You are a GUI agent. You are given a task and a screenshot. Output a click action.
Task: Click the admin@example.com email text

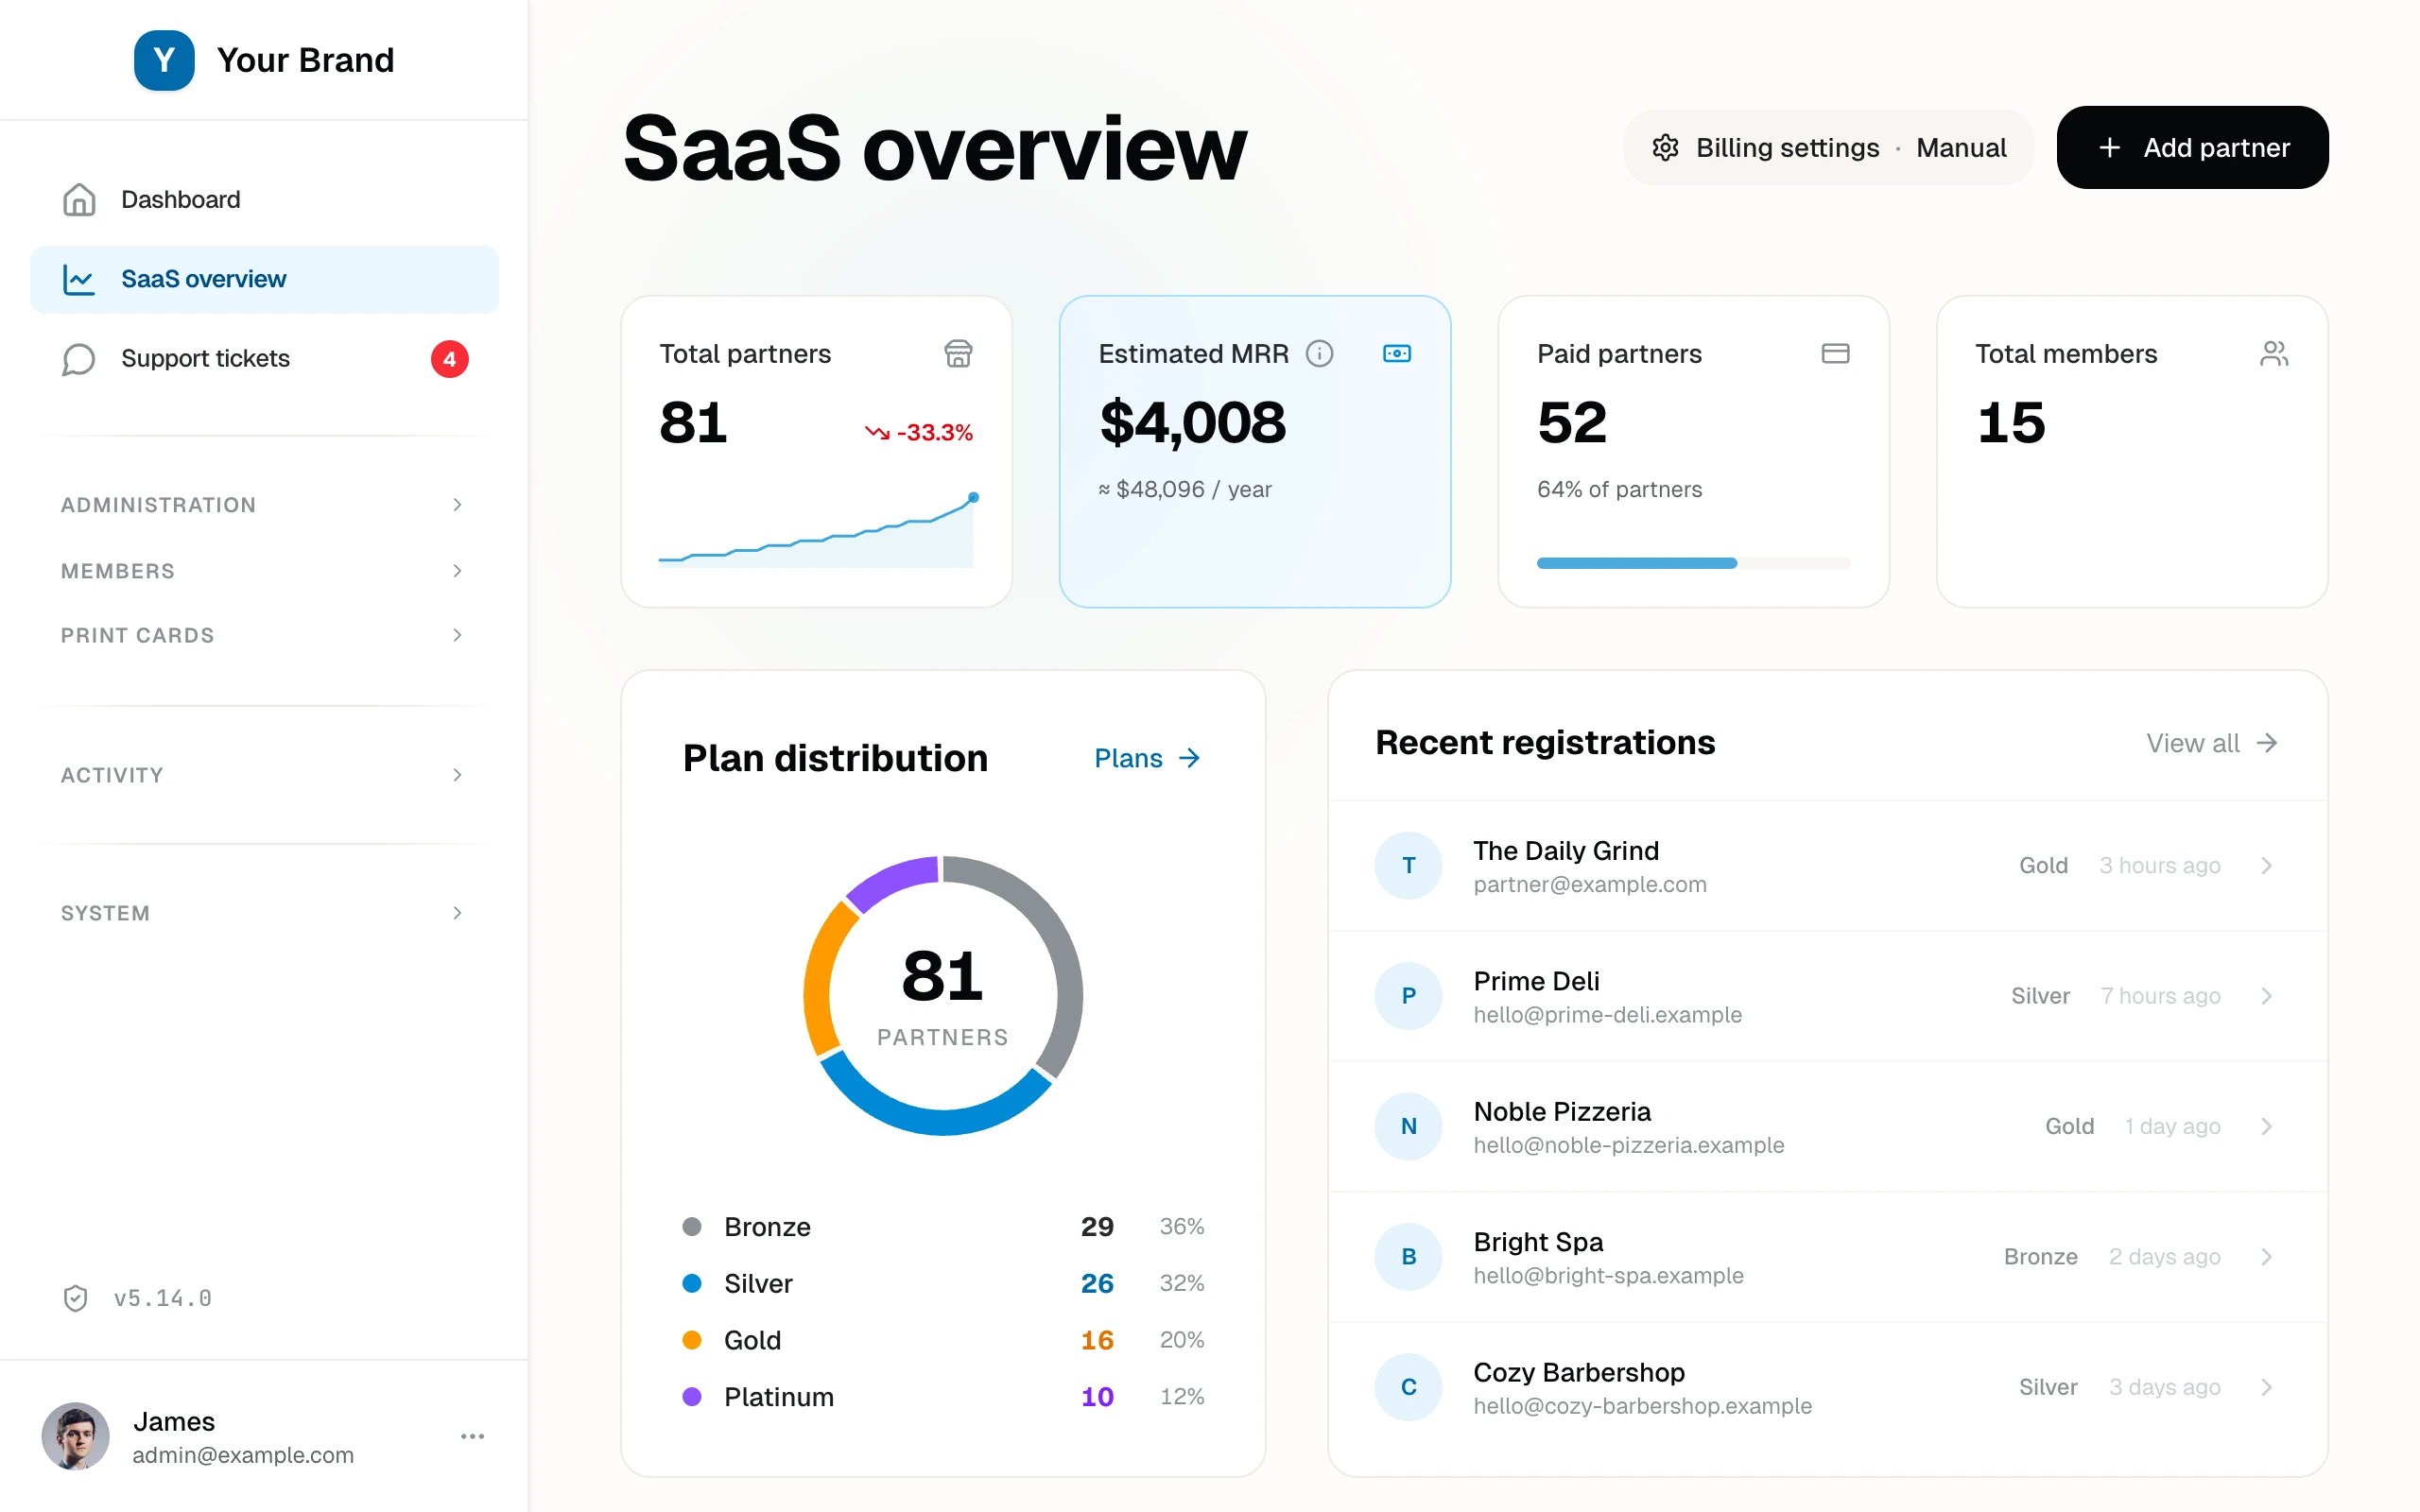243,1456
